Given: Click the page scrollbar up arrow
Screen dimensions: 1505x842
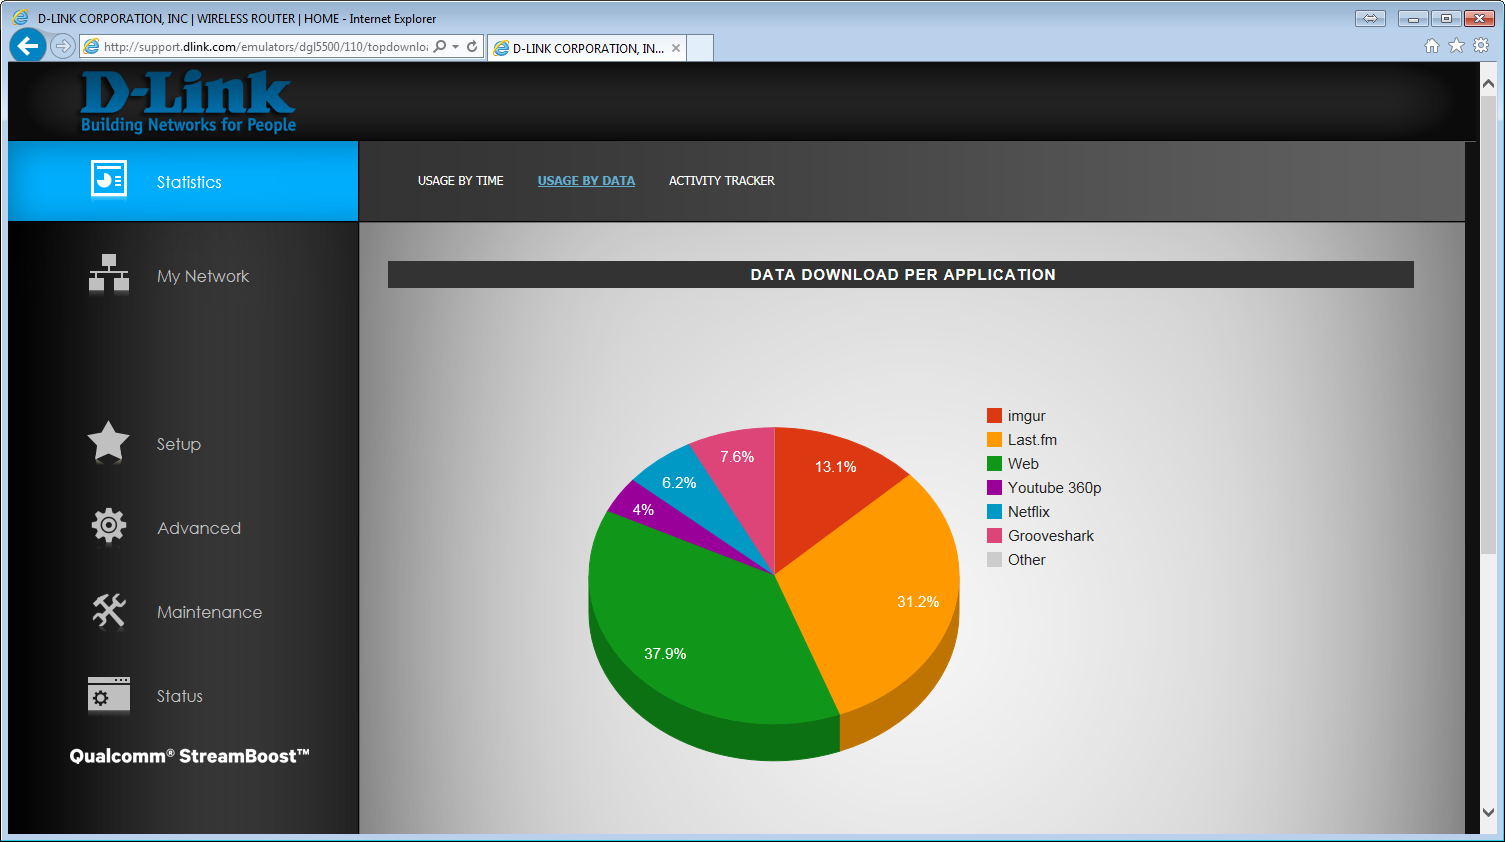Looking at the screenshot, I should 1488,84.
